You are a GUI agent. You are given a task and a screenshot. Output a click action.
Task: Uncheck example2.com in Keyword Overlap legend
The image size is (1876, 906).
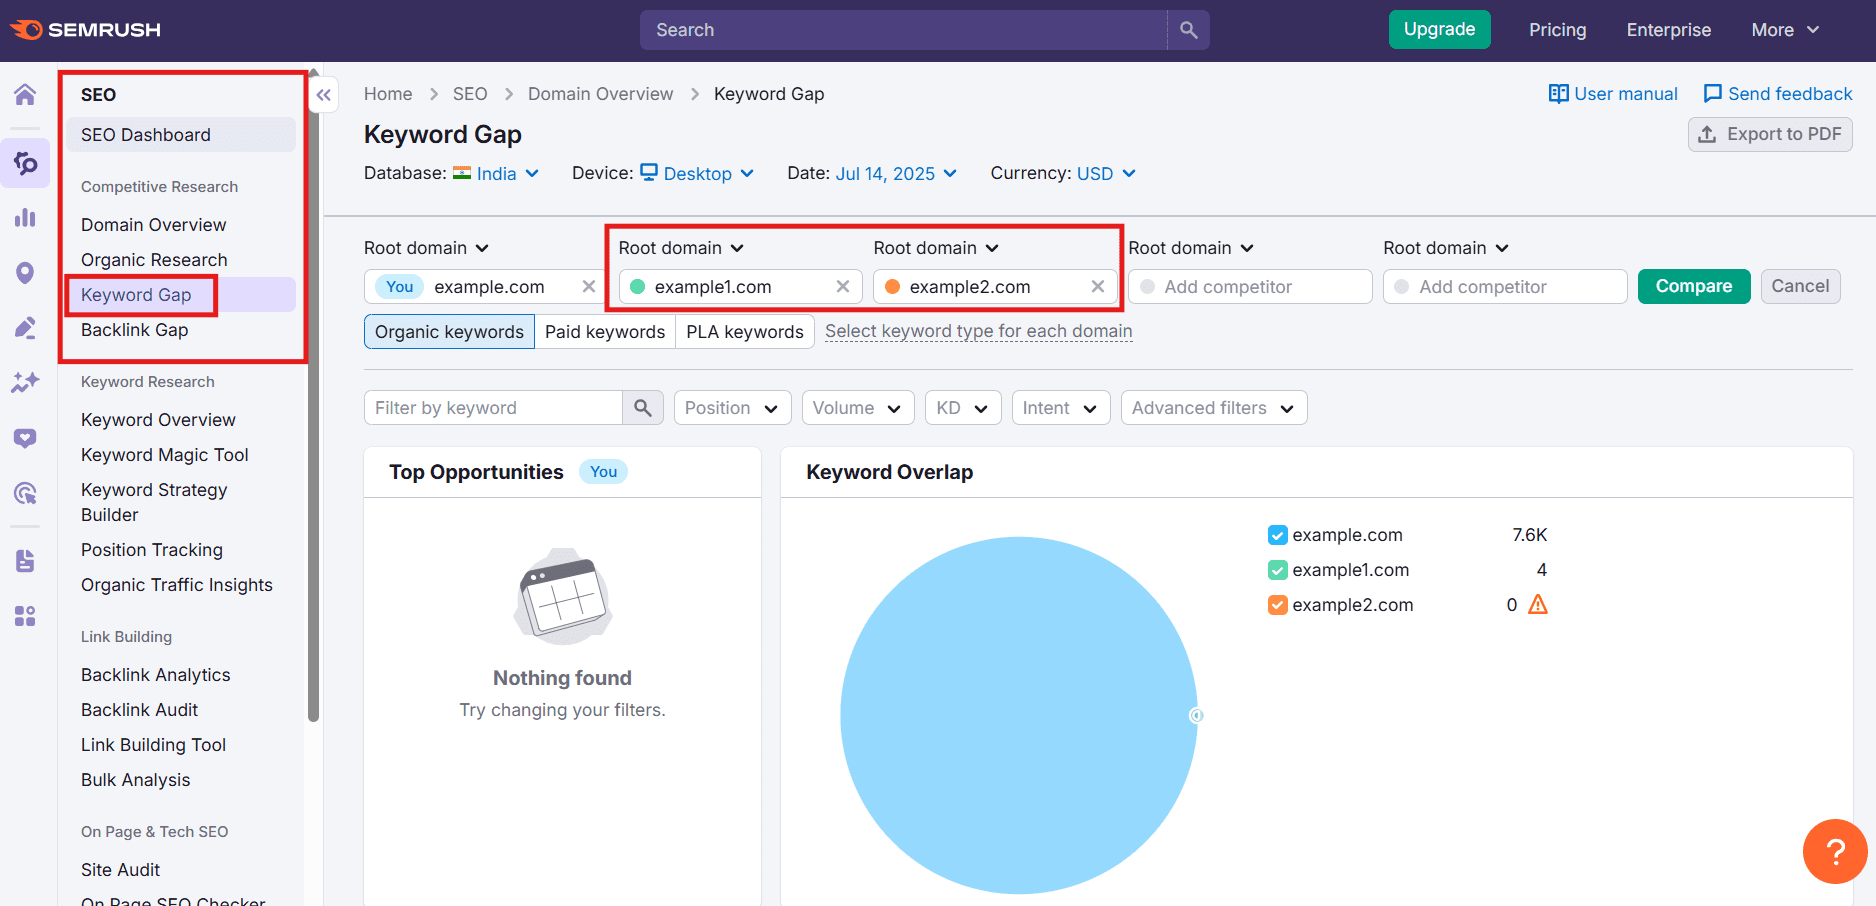(1277, 605)
